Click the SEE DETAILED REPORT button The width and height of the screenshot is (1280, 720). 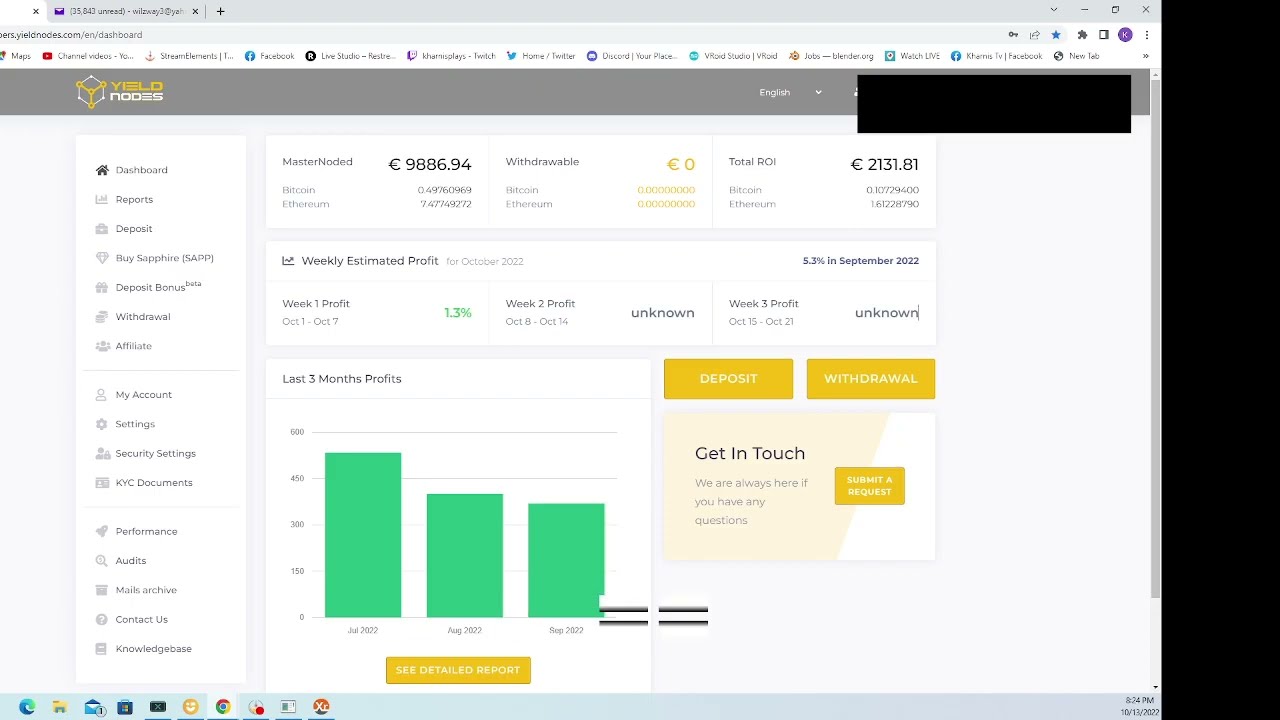pyautogui.click(x=458, y=670)
